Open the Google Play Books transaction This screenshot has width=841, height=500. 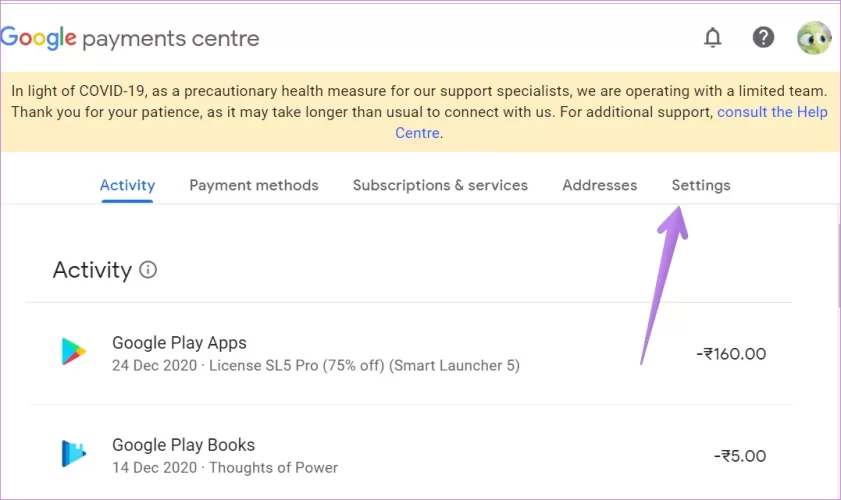[183, 445]
